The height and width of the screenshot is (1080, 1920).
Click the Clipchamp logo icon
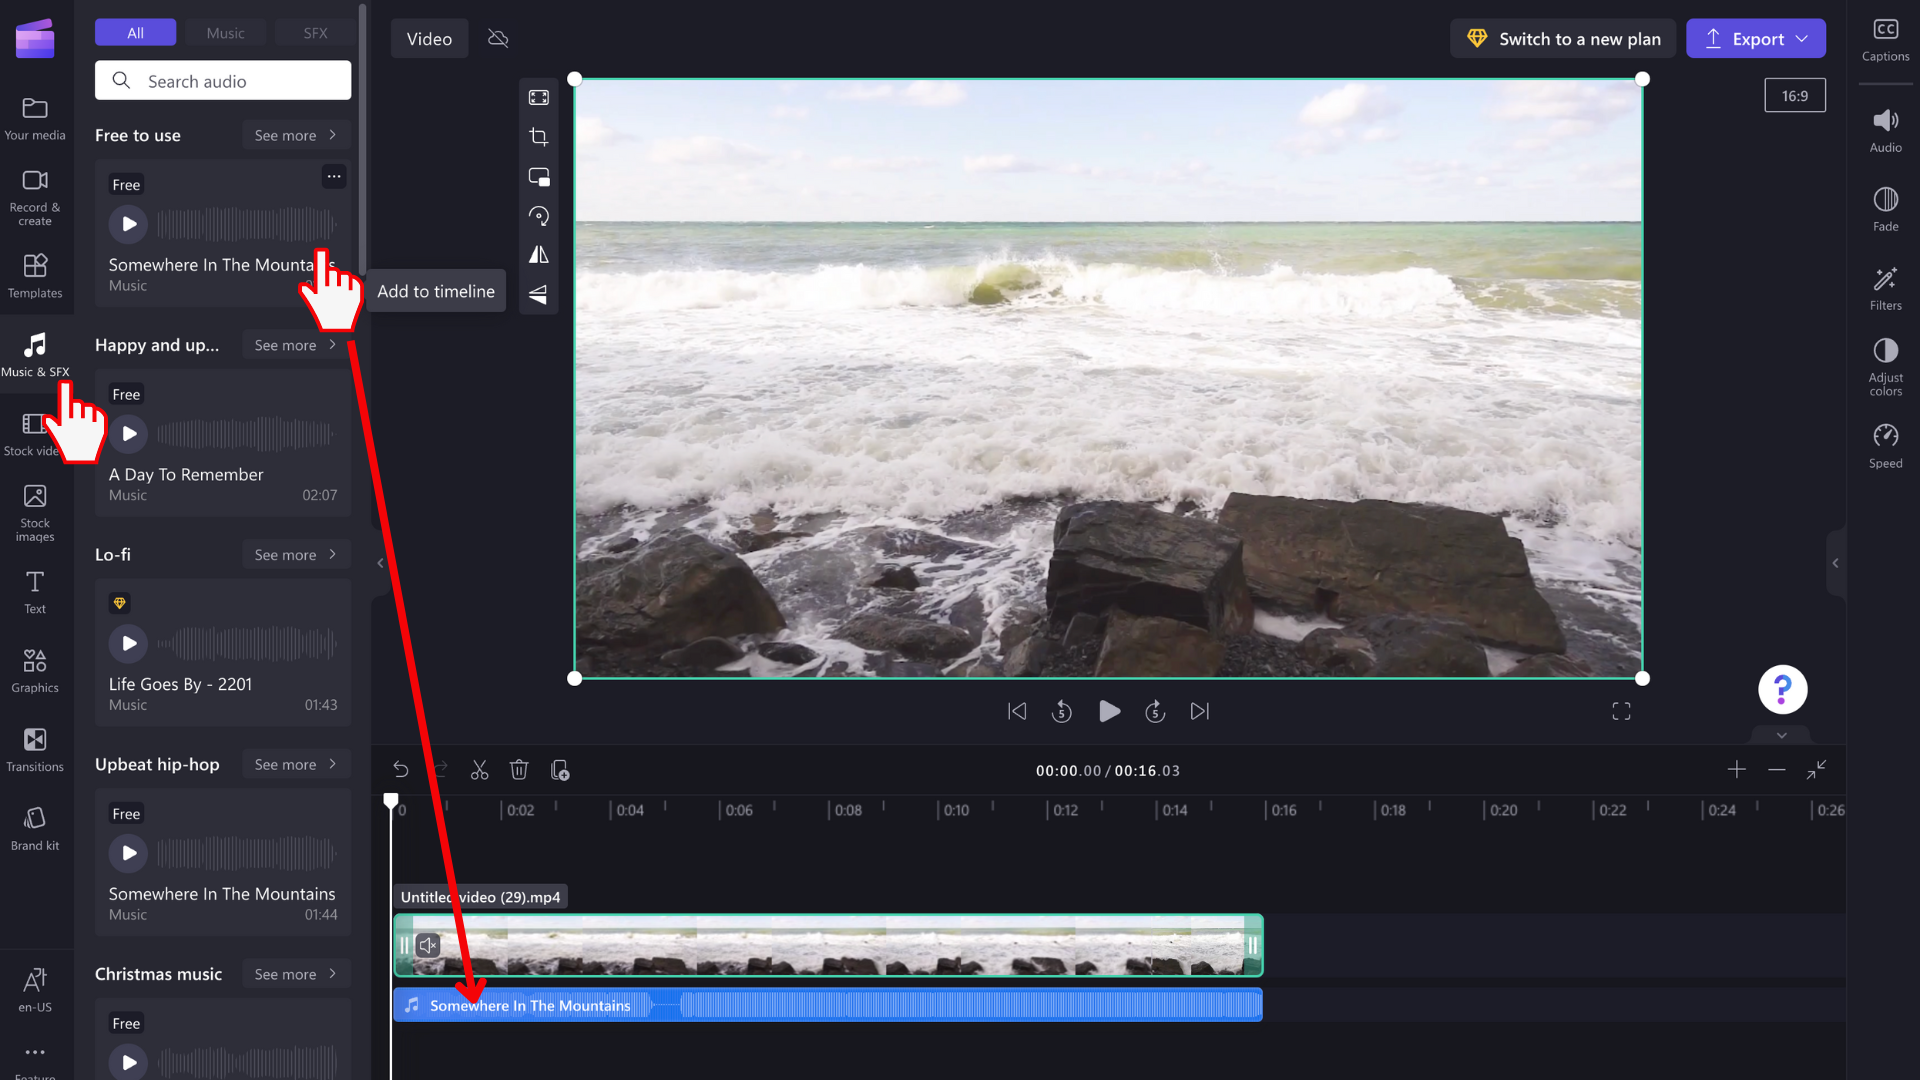35,39
